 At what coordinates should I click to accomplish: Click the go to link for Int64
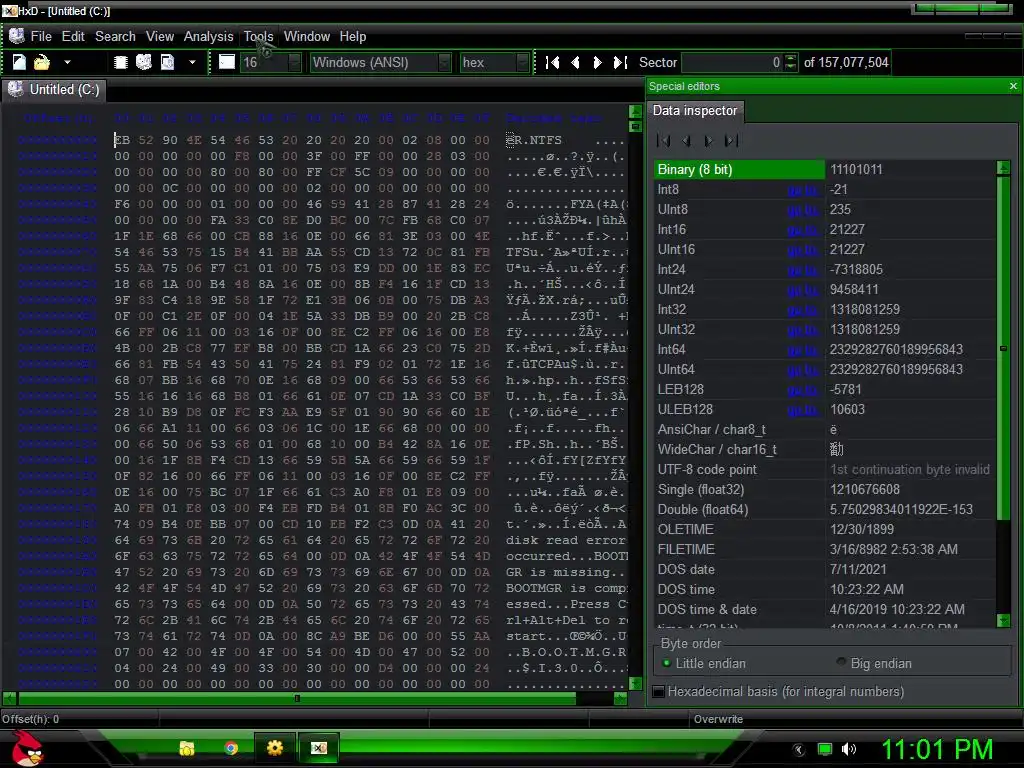pos(803,350)
